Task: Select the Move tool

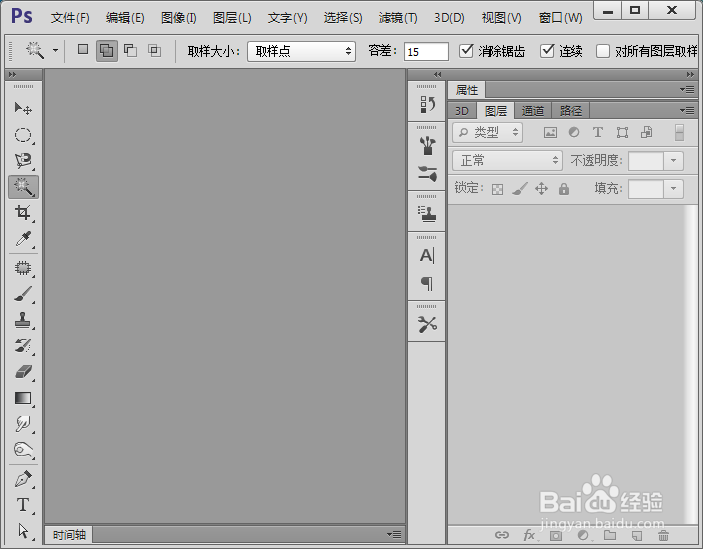Action: [x=23, y=108]
